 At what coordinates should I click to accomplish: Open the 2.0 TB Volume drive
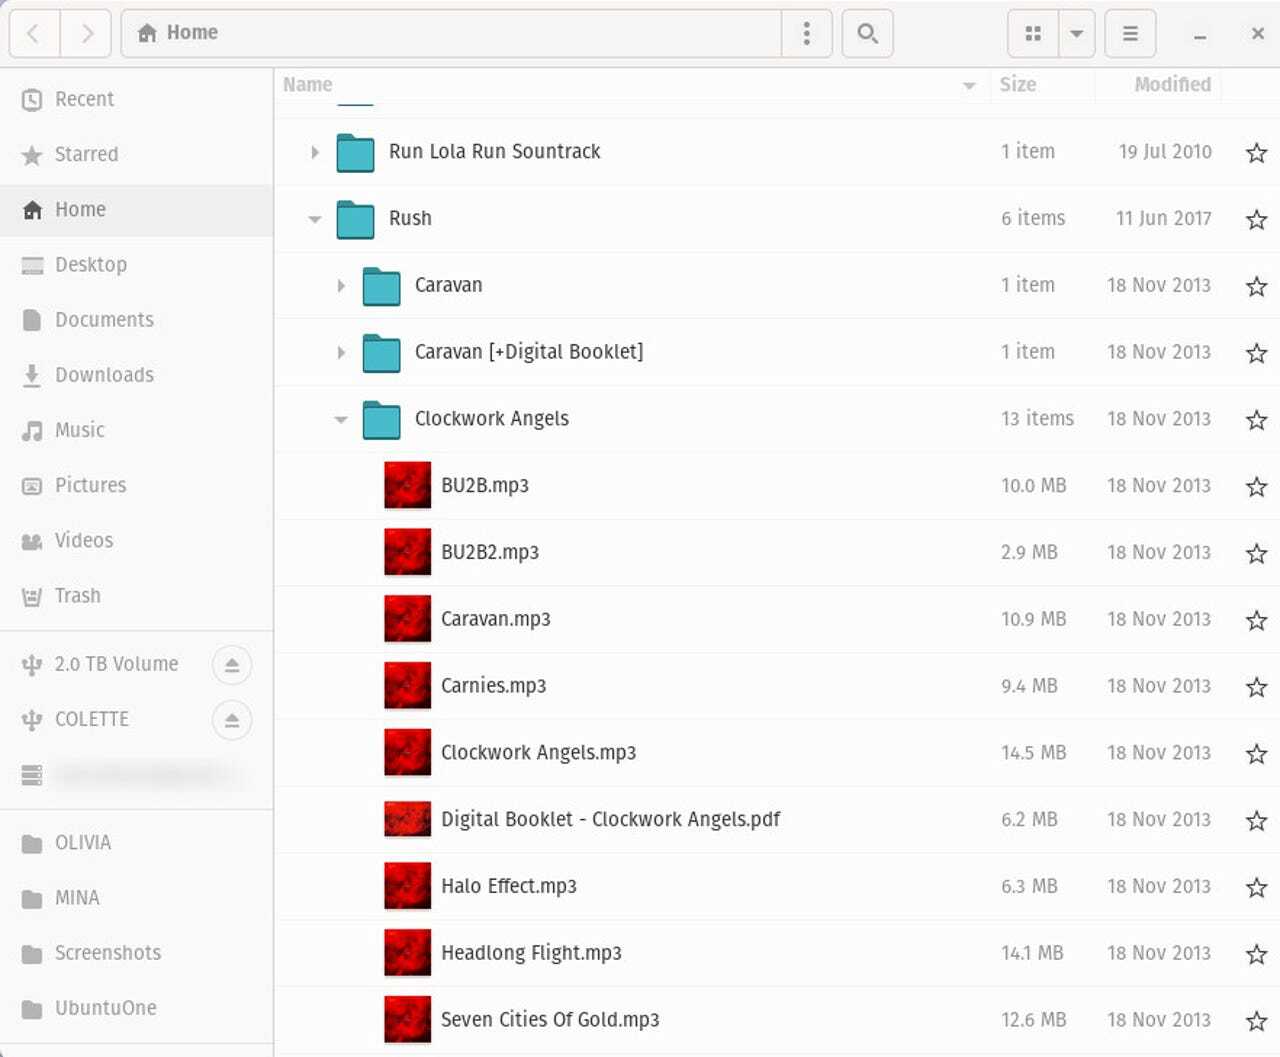(116, 664)
